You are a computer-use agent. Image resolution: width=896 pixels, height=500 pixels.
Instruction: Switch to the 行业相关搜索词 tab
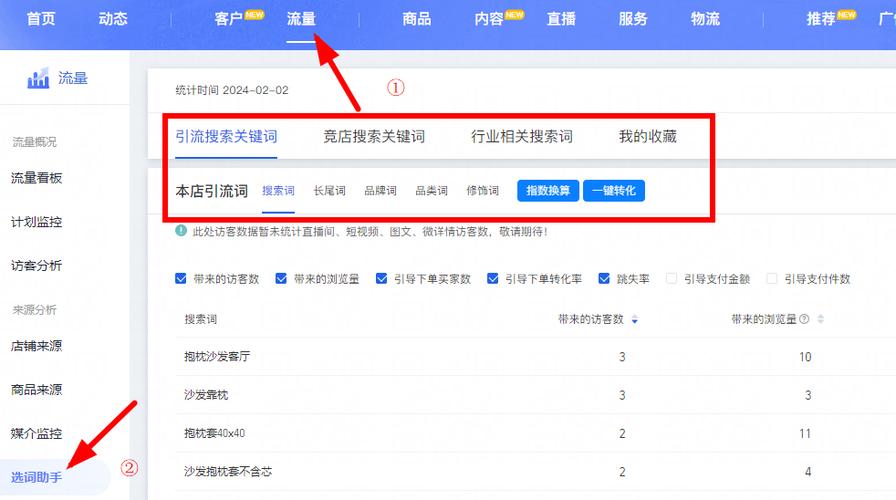522,137
